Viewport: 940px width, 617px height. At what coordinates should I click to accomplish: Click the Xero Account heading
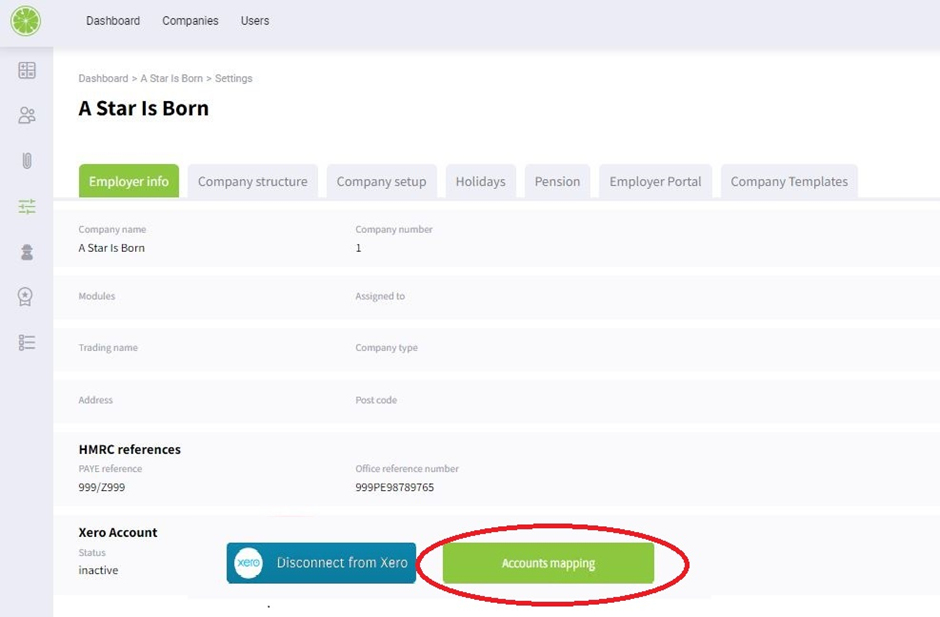tap(118, 532)
